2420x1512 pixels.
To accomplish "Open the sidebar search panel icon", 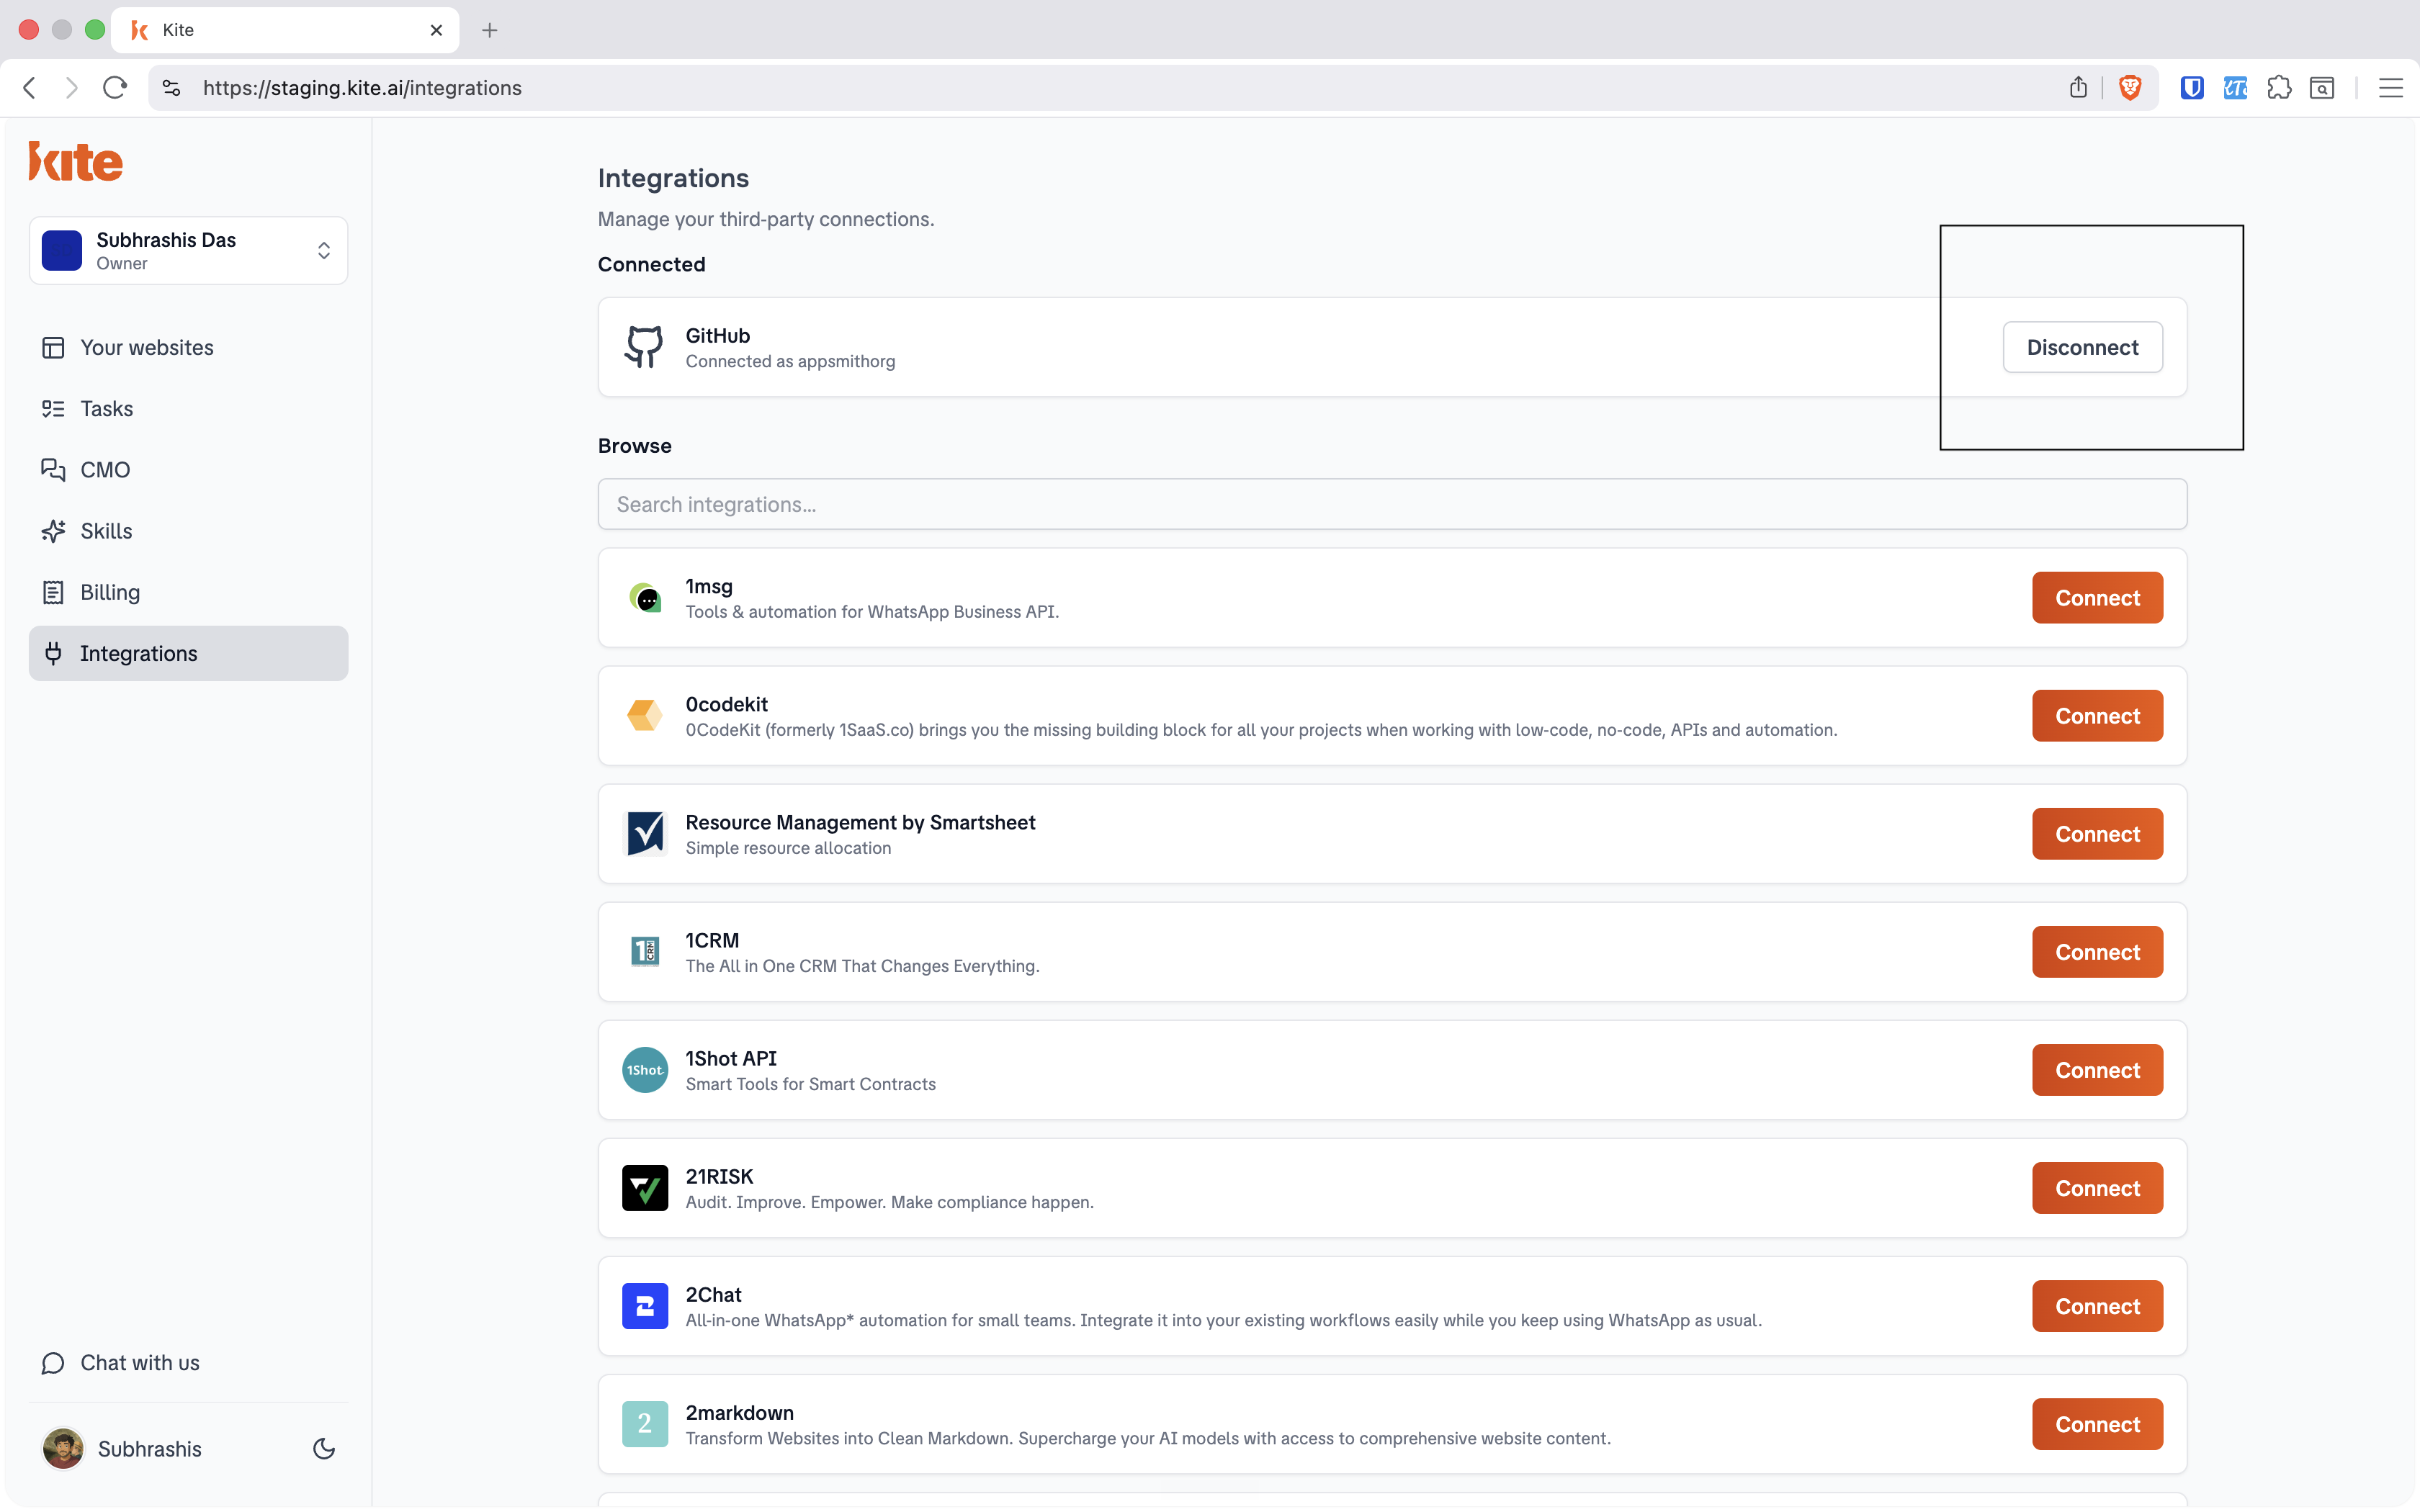I will (2322, 88).
